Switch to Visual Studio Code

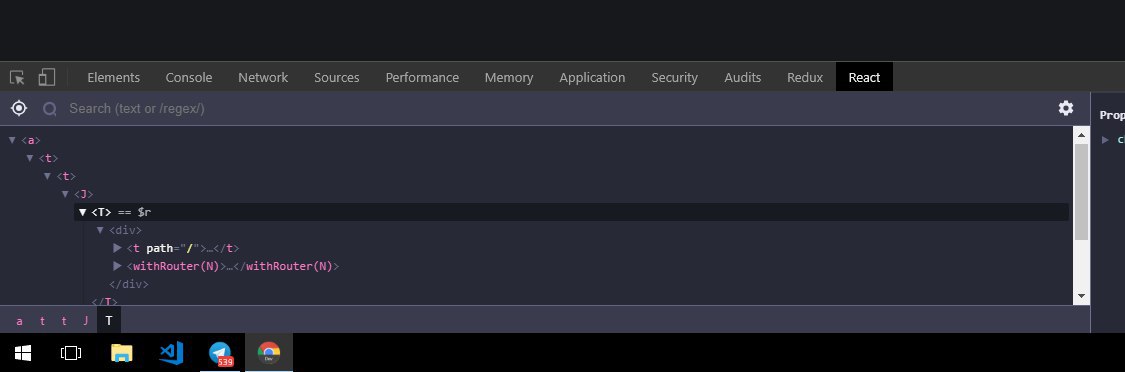tap(171, 353)
